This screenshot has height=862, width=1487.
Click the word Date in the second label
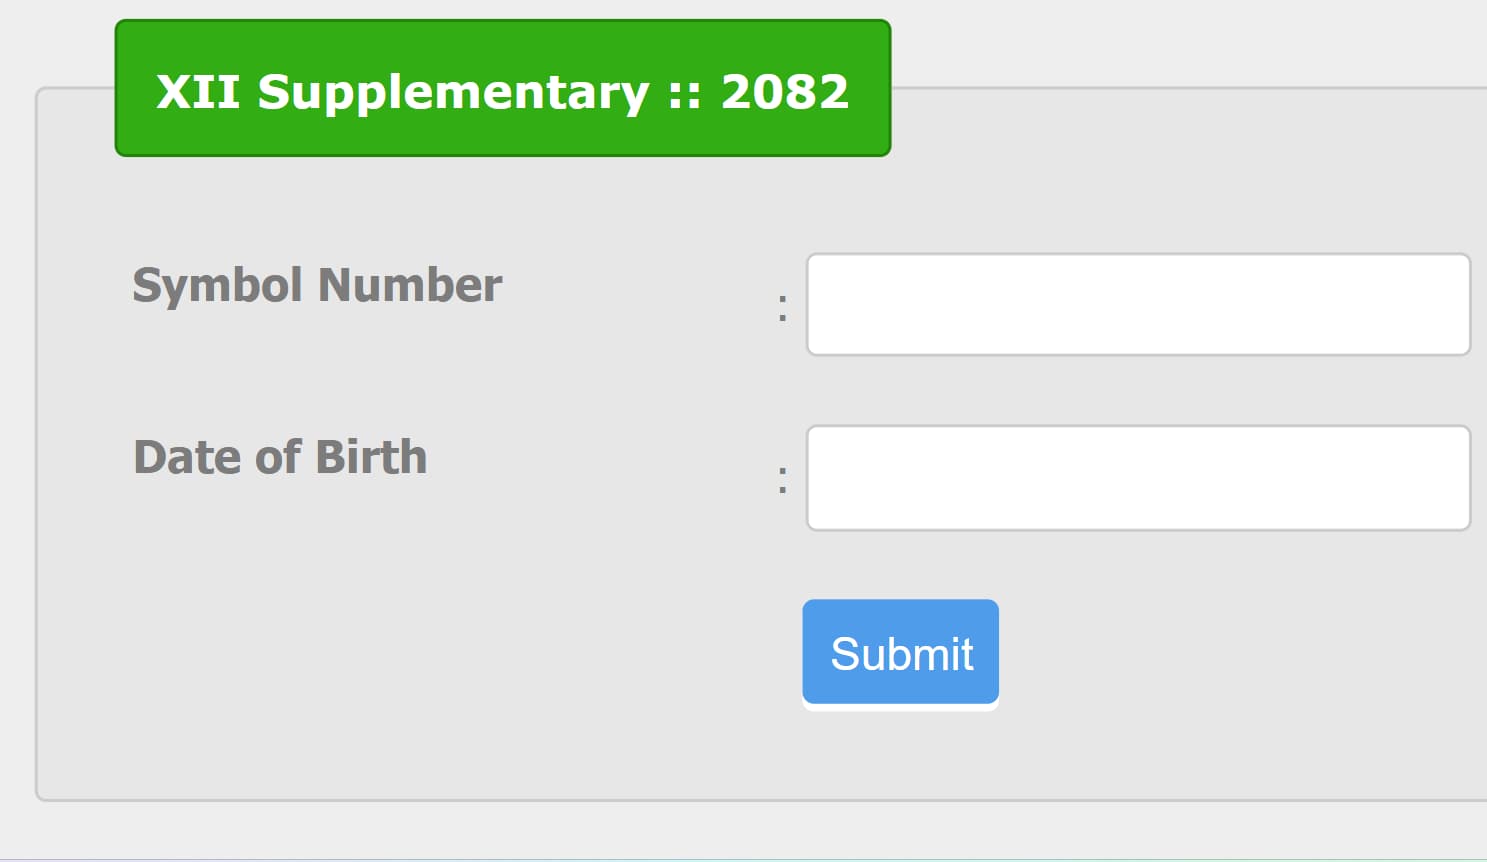187,457
